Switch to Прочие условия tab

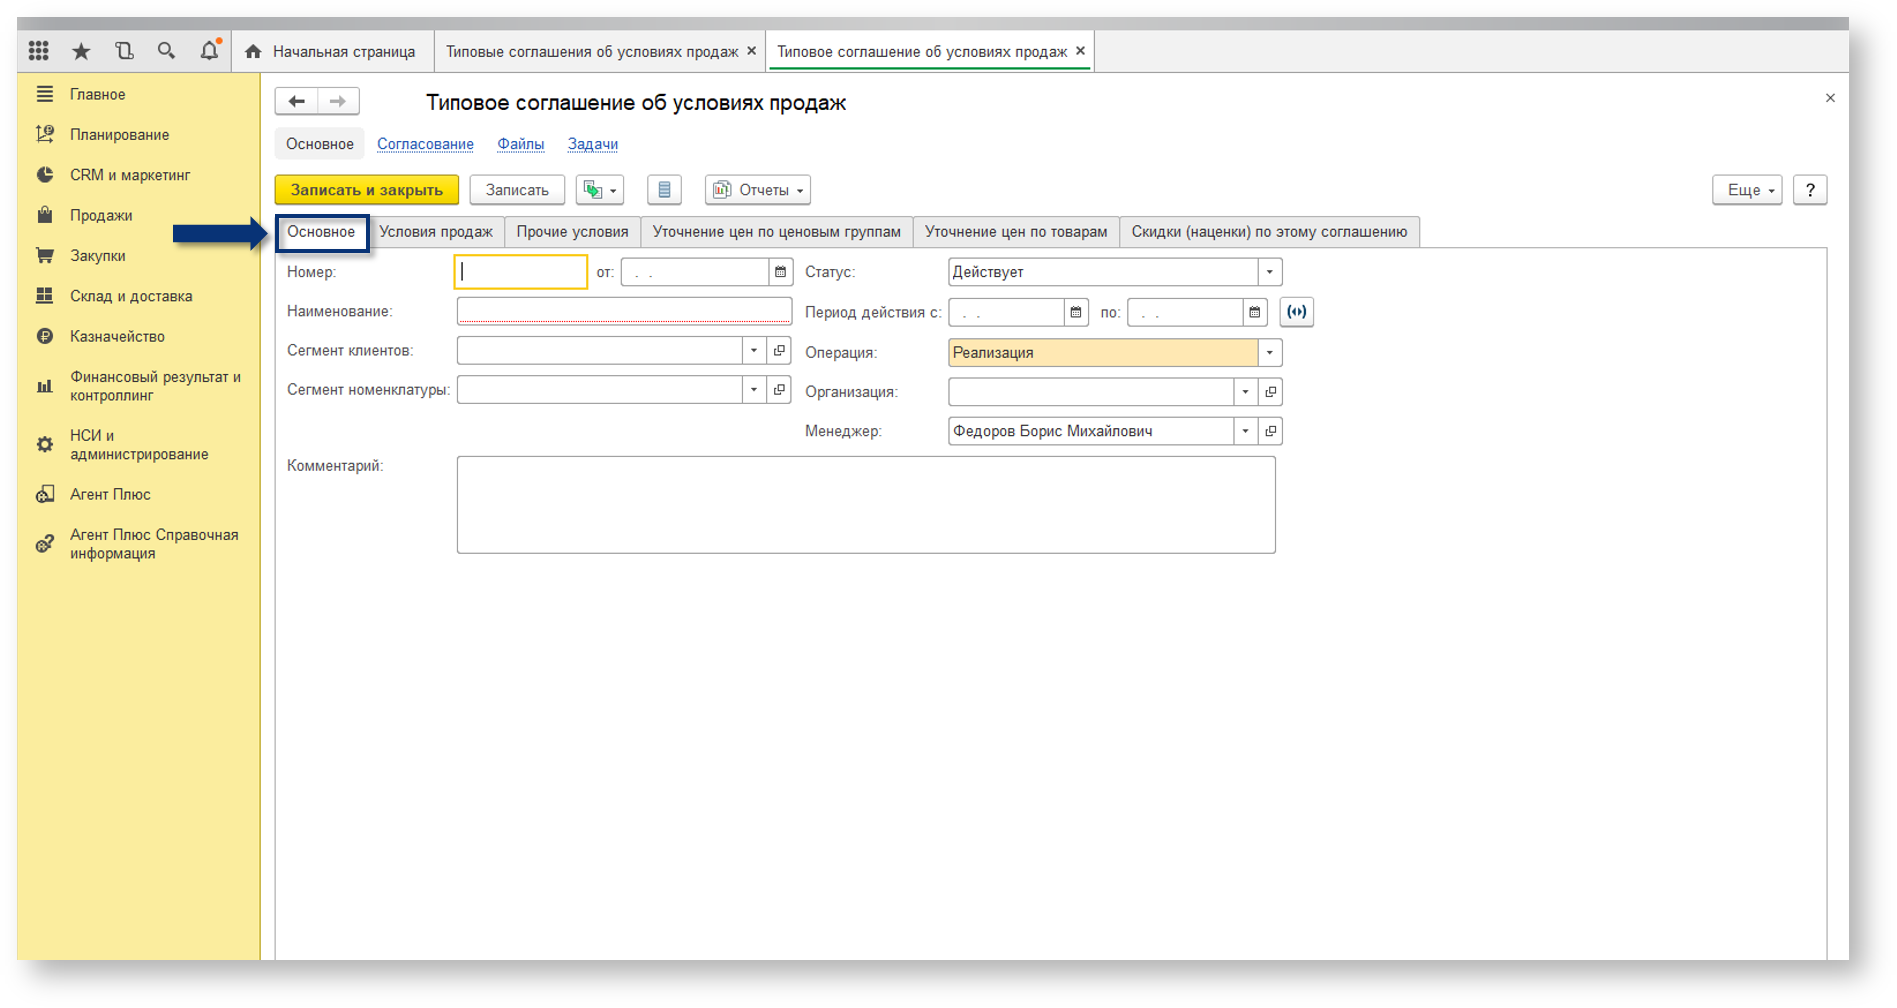(572, 232)
